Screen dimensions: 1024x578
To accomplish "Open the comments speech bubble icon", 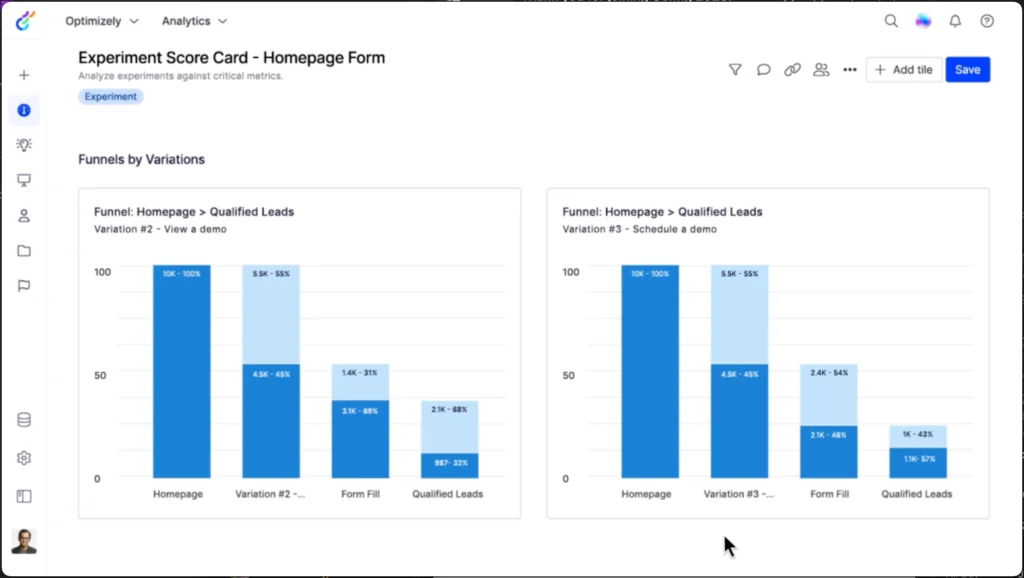I will (763, 69).
